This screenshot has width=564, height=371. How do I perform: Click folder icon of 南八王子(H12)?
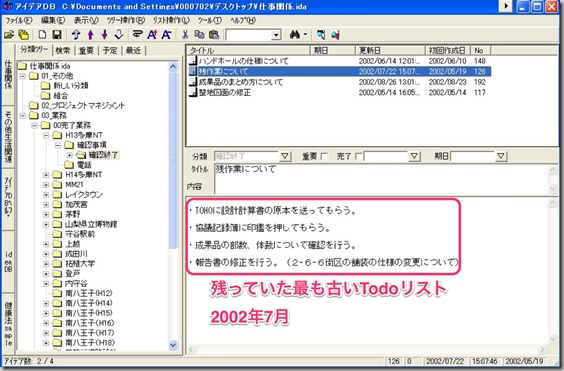tap(57, 293)
